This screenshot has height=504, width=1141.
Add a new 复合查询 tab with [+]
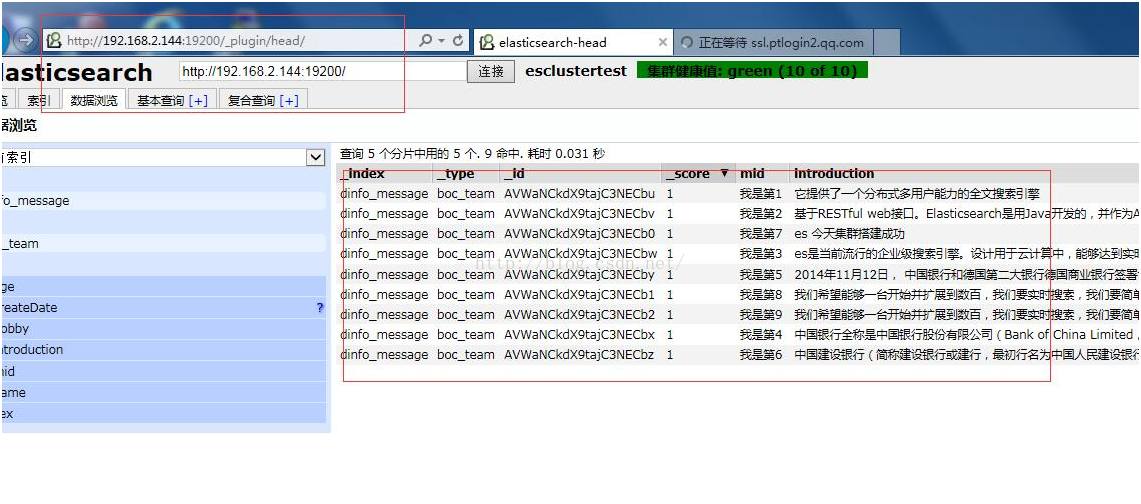pyautogui.click(x=289, y=100)
